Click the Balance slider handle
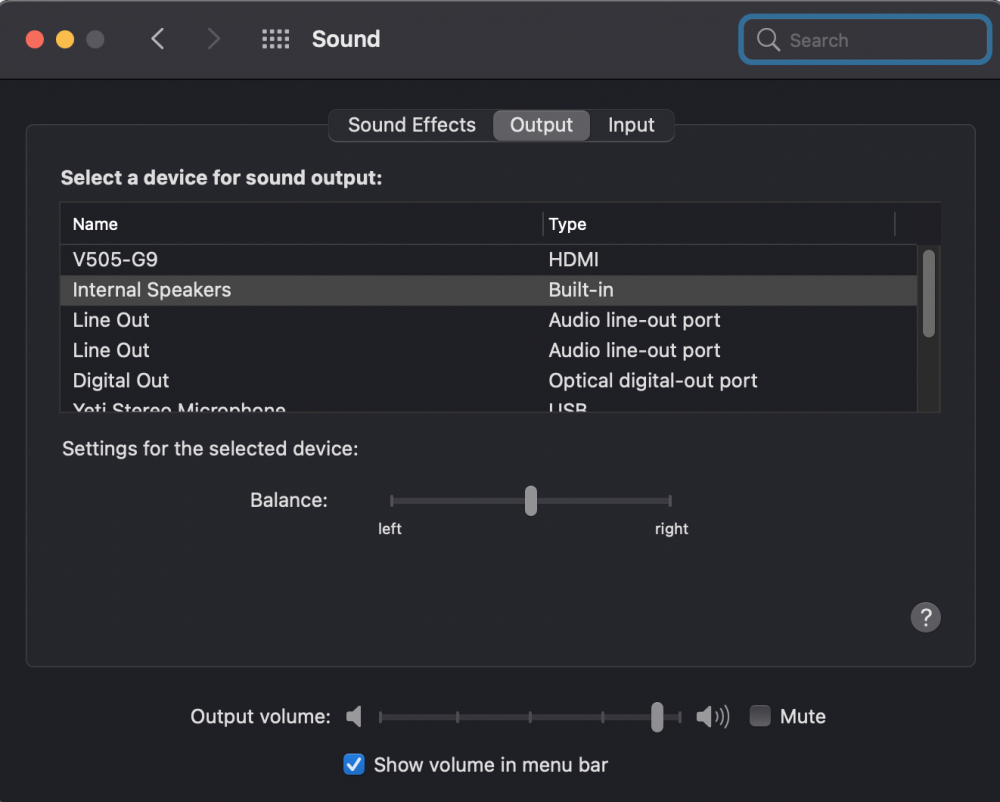This screenshot has width=1000, height=802. coord(531,500)
